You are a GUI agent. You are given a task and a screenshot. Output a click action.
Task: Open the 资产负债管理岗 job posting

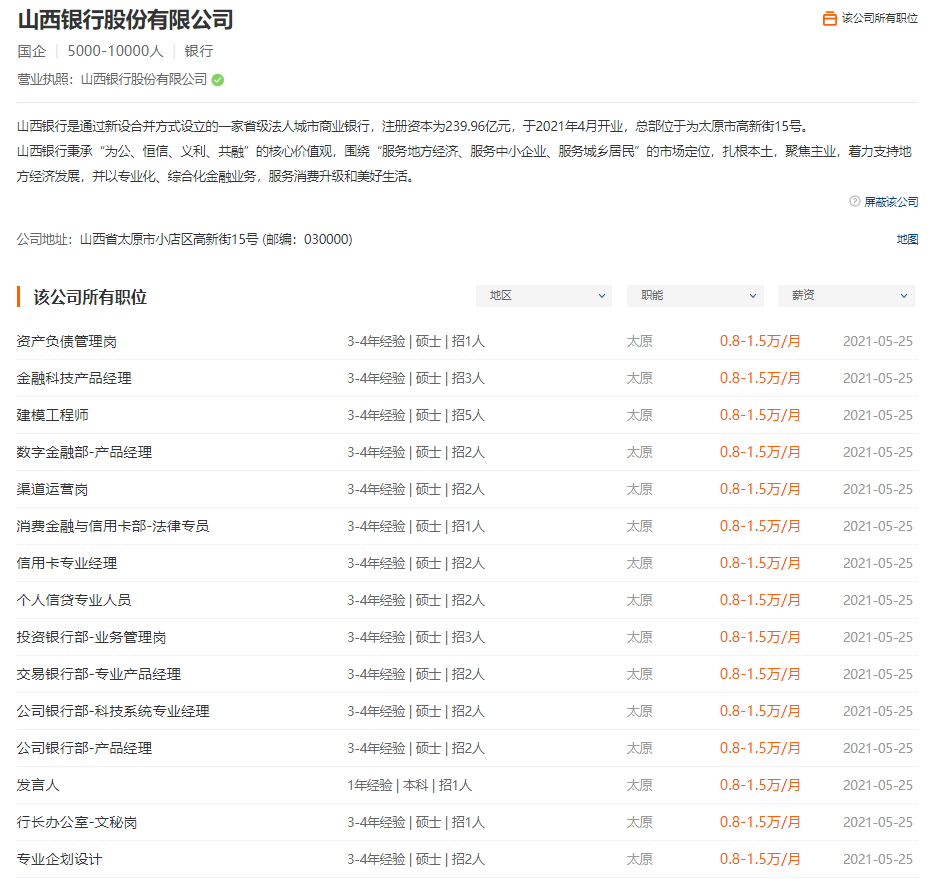(67, 342)
